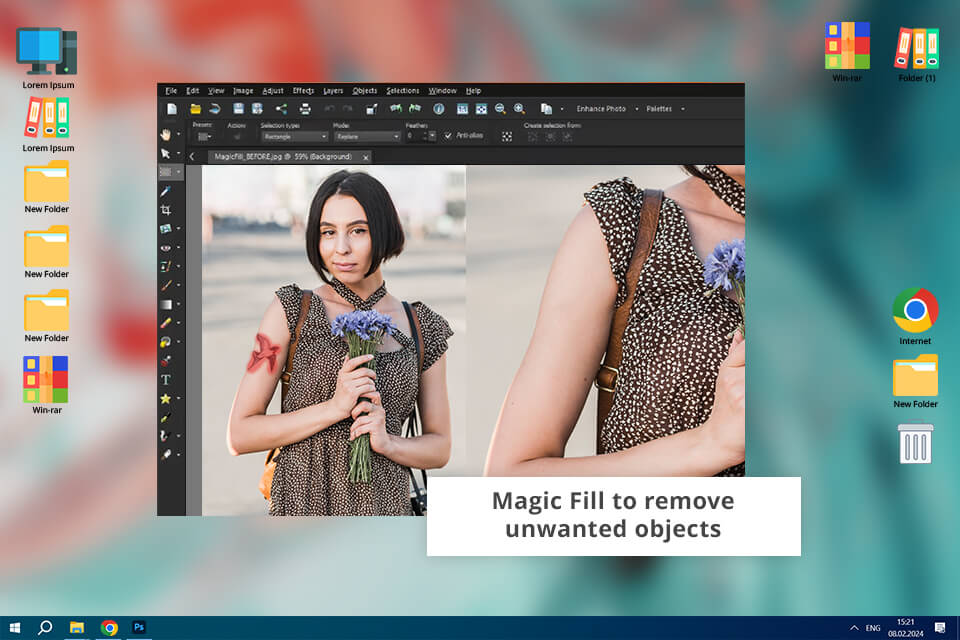This screenshot has height=640, width=960.
Task: Click the Enhance Photo button
Action: click(x=601, y=109)
